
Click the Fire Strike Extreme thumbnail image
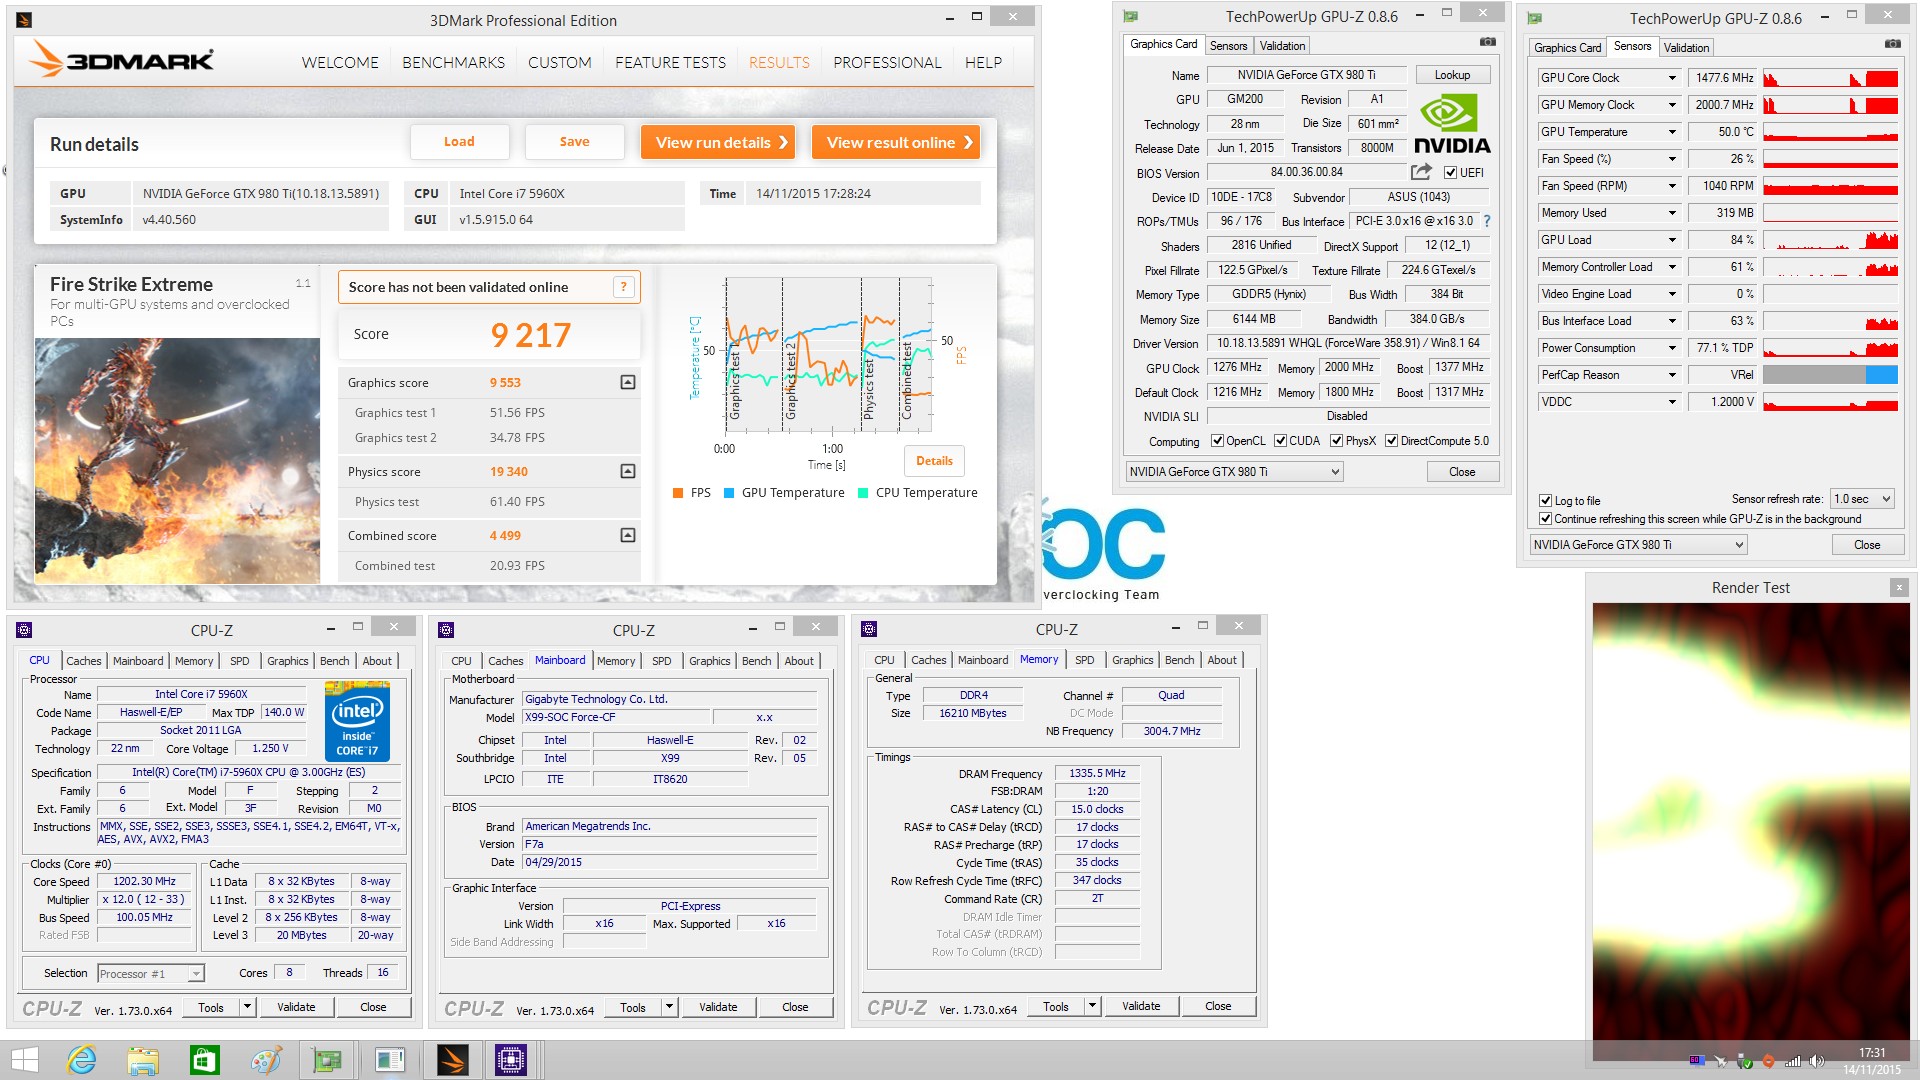(177, 460)
